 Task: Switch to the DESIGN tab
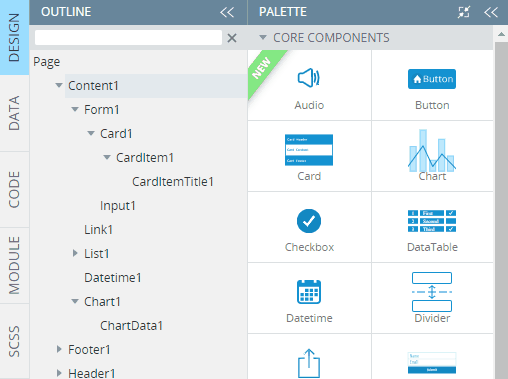[14, 37]
